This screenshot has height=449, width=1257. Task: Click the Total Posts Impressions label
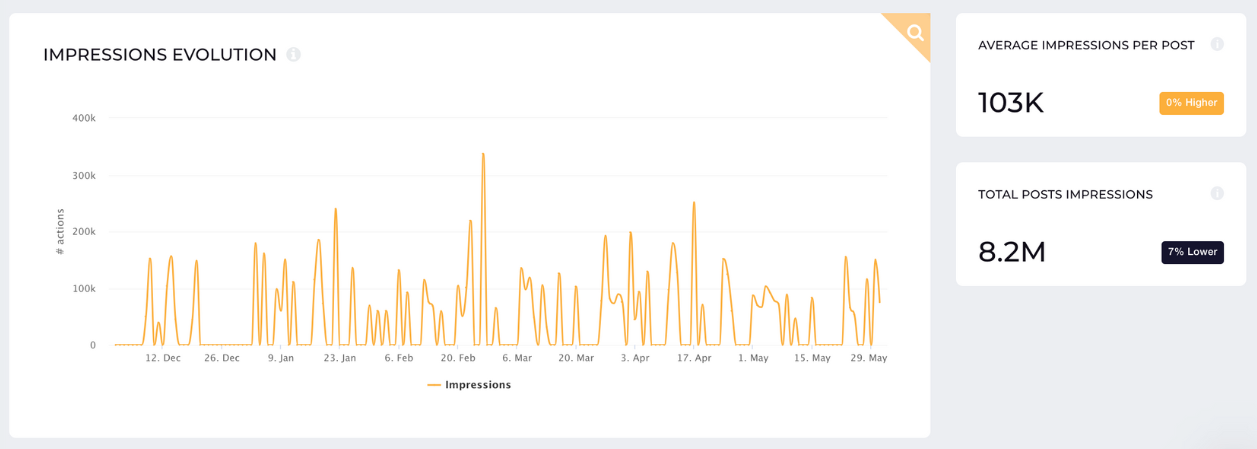point(1065,194)
